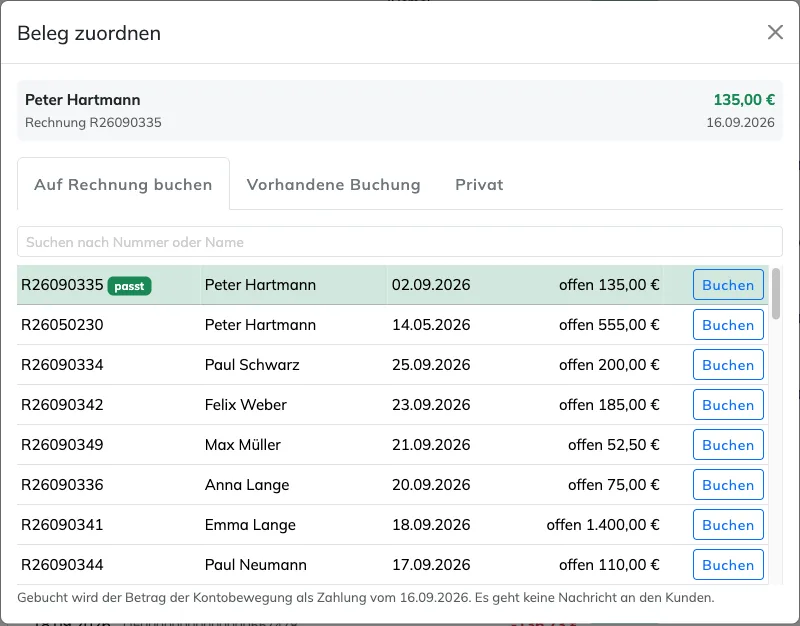Click Peter Hartmann in R26050230 row
This screenshot has height=626, width=800.
(260, 324)
